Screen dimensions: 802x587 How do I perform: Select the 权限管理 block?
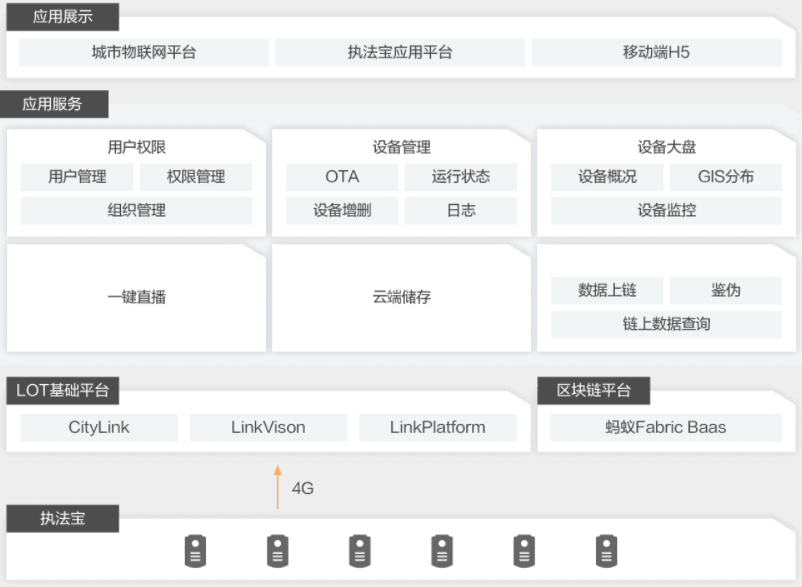196,177
